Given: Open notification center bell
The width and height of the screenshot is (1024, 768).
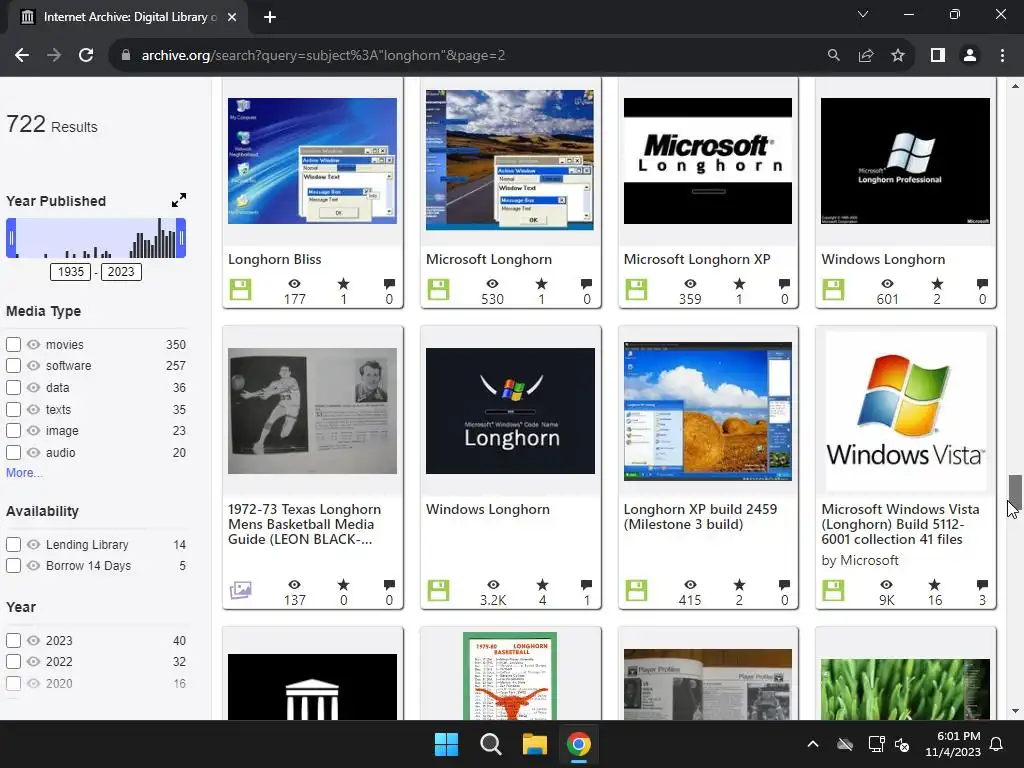Looking at the screenshot, I should (x=997, y=744).
